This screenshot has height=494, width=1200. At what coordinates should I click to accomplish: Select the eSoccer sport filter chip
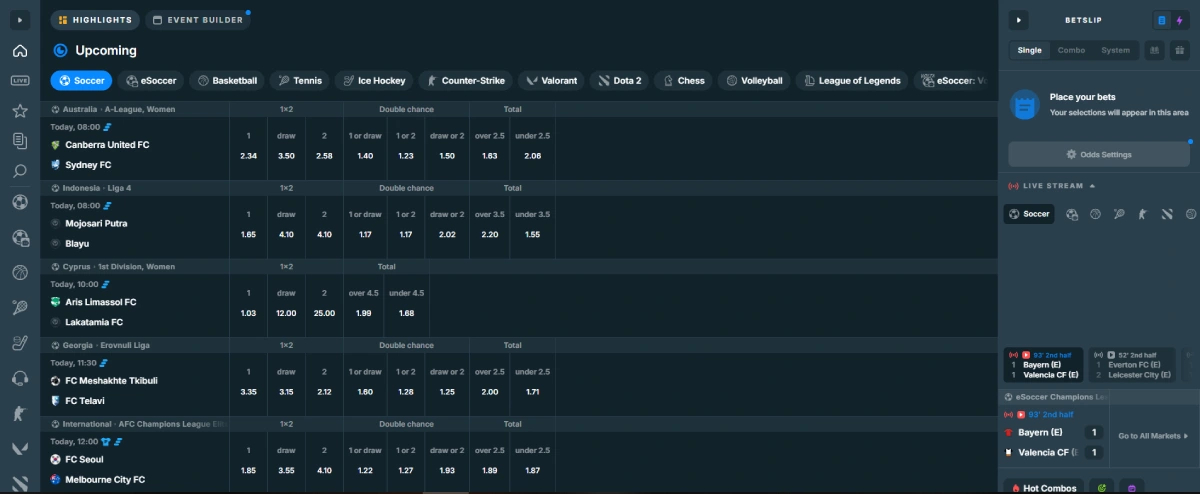[149, 81]
